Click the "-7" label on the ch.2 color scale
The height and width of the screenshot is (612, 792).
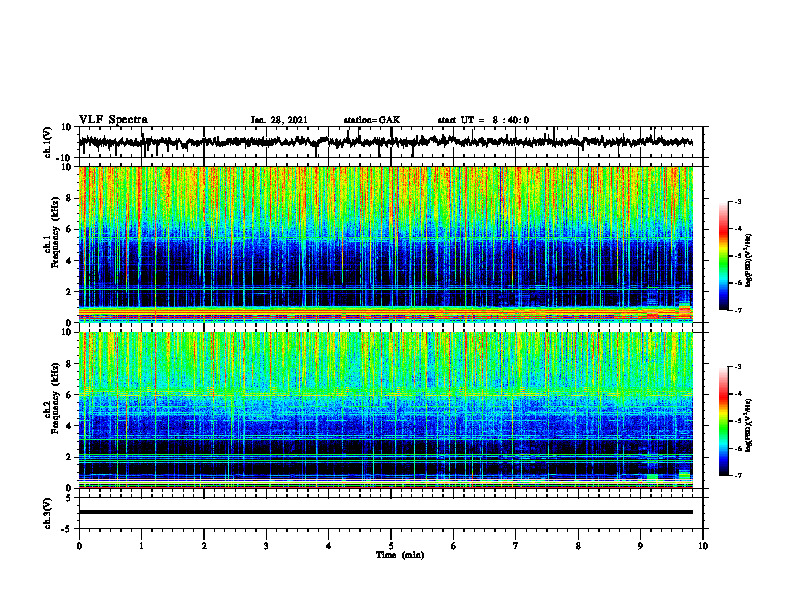tap(738, 475)
